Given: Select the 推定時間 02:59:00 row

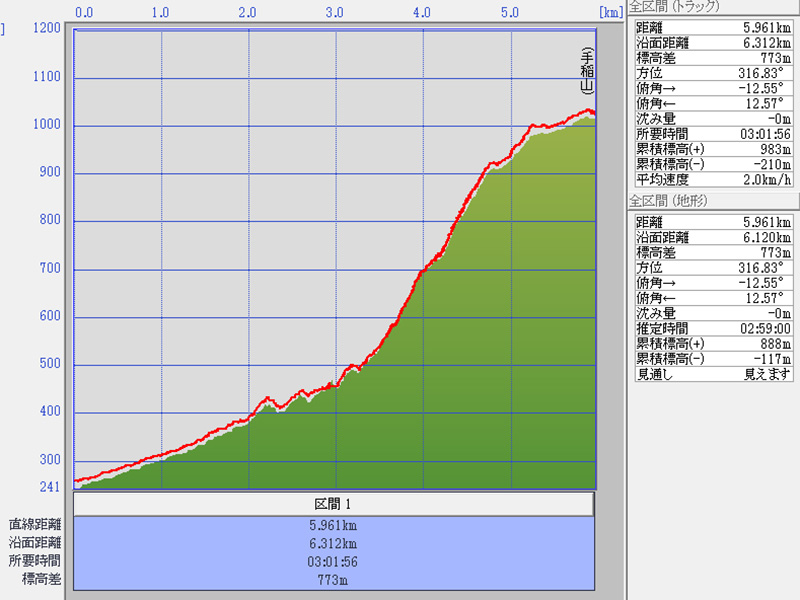Looking at the screenshot, I should (x=713, y=328).
